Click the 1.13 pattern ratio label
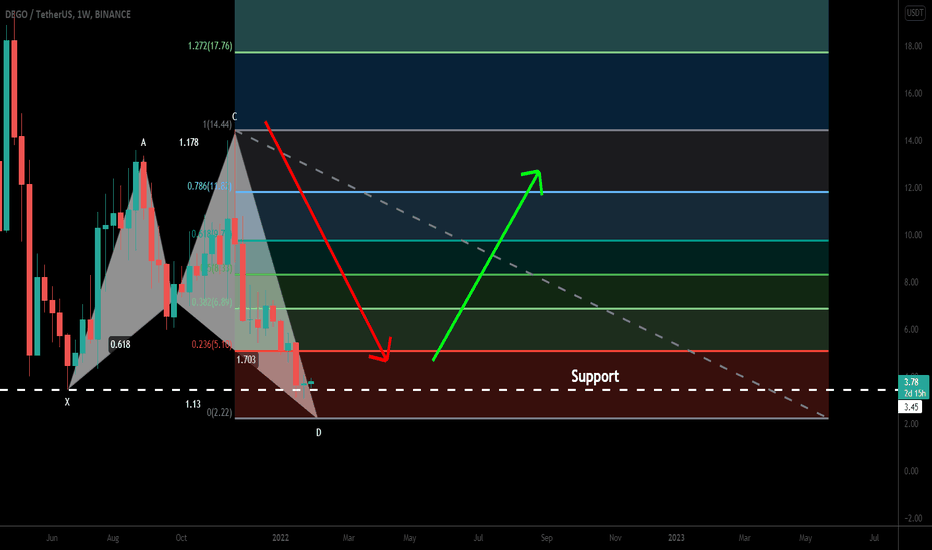Image resolution: width=932 pixels, height=550 pixels. tap(193, 404)
